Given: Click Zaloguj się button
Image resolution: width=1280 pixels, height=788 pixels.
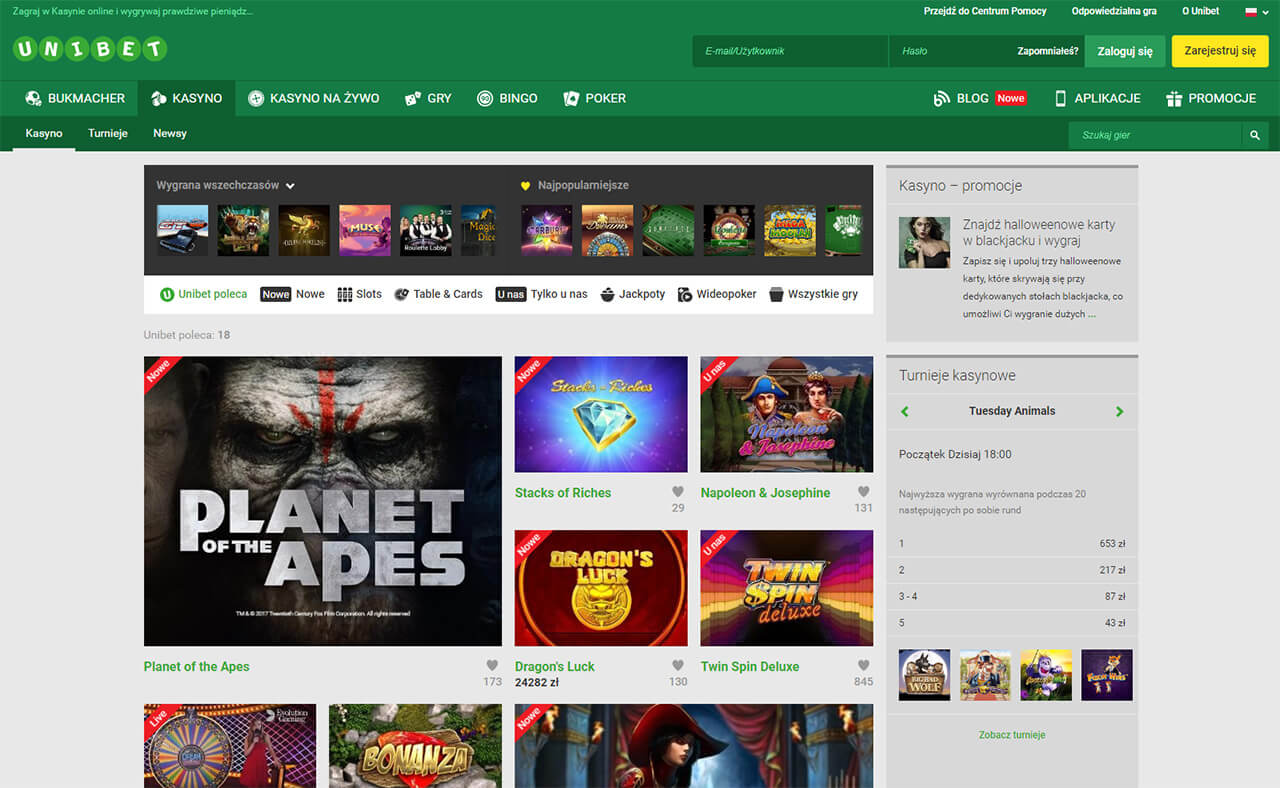Looking at the screenshot, I should tap(1125, 51).
